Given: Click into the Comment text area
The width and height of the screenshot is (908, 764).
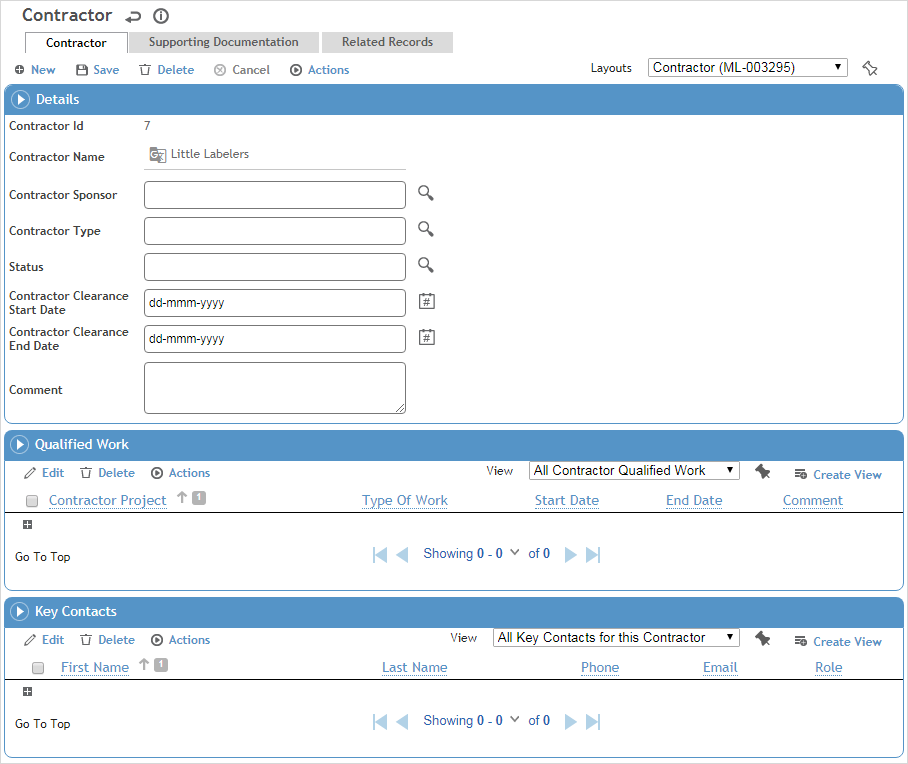Looking at the screenshot, I should click(275, 388).
